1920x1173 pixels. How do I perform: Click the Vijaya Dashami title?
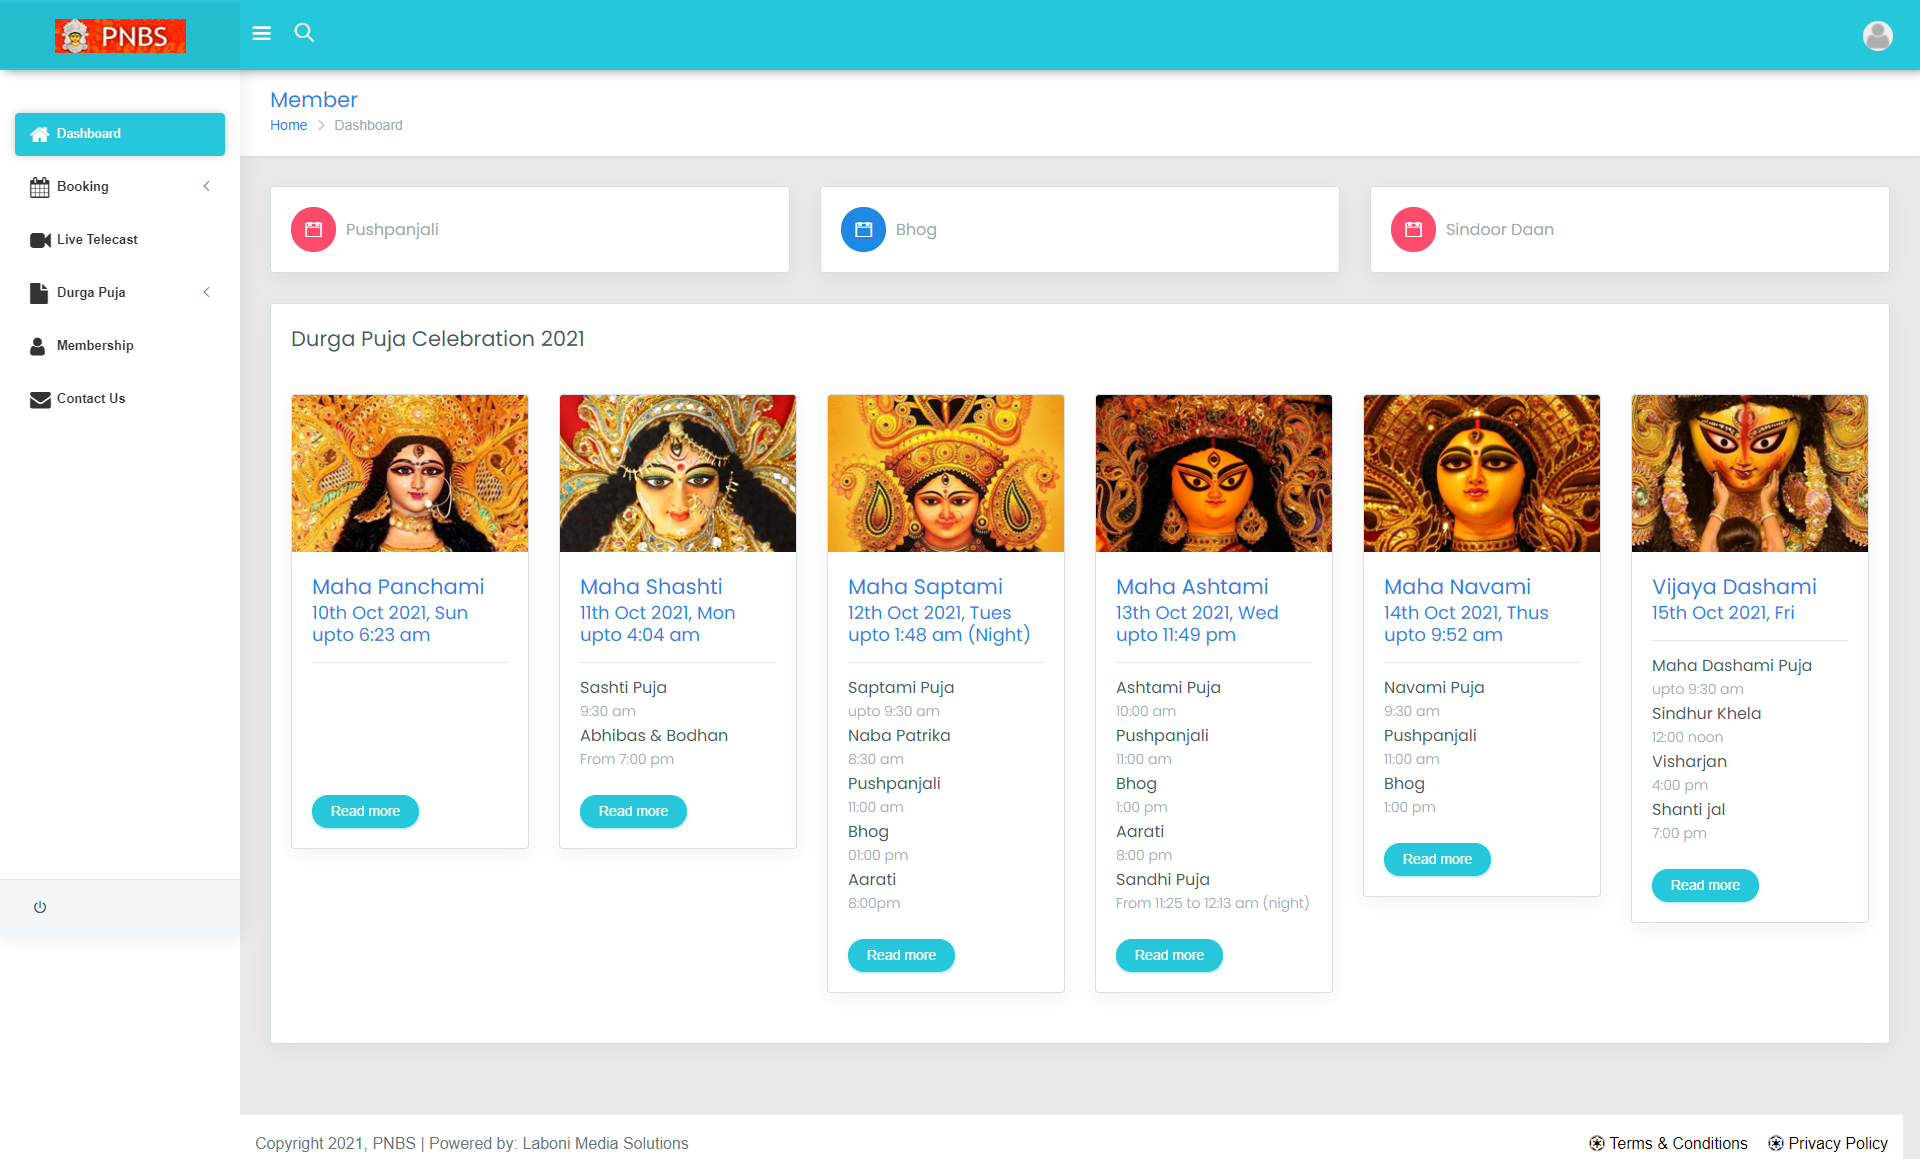click(1734, 587)
